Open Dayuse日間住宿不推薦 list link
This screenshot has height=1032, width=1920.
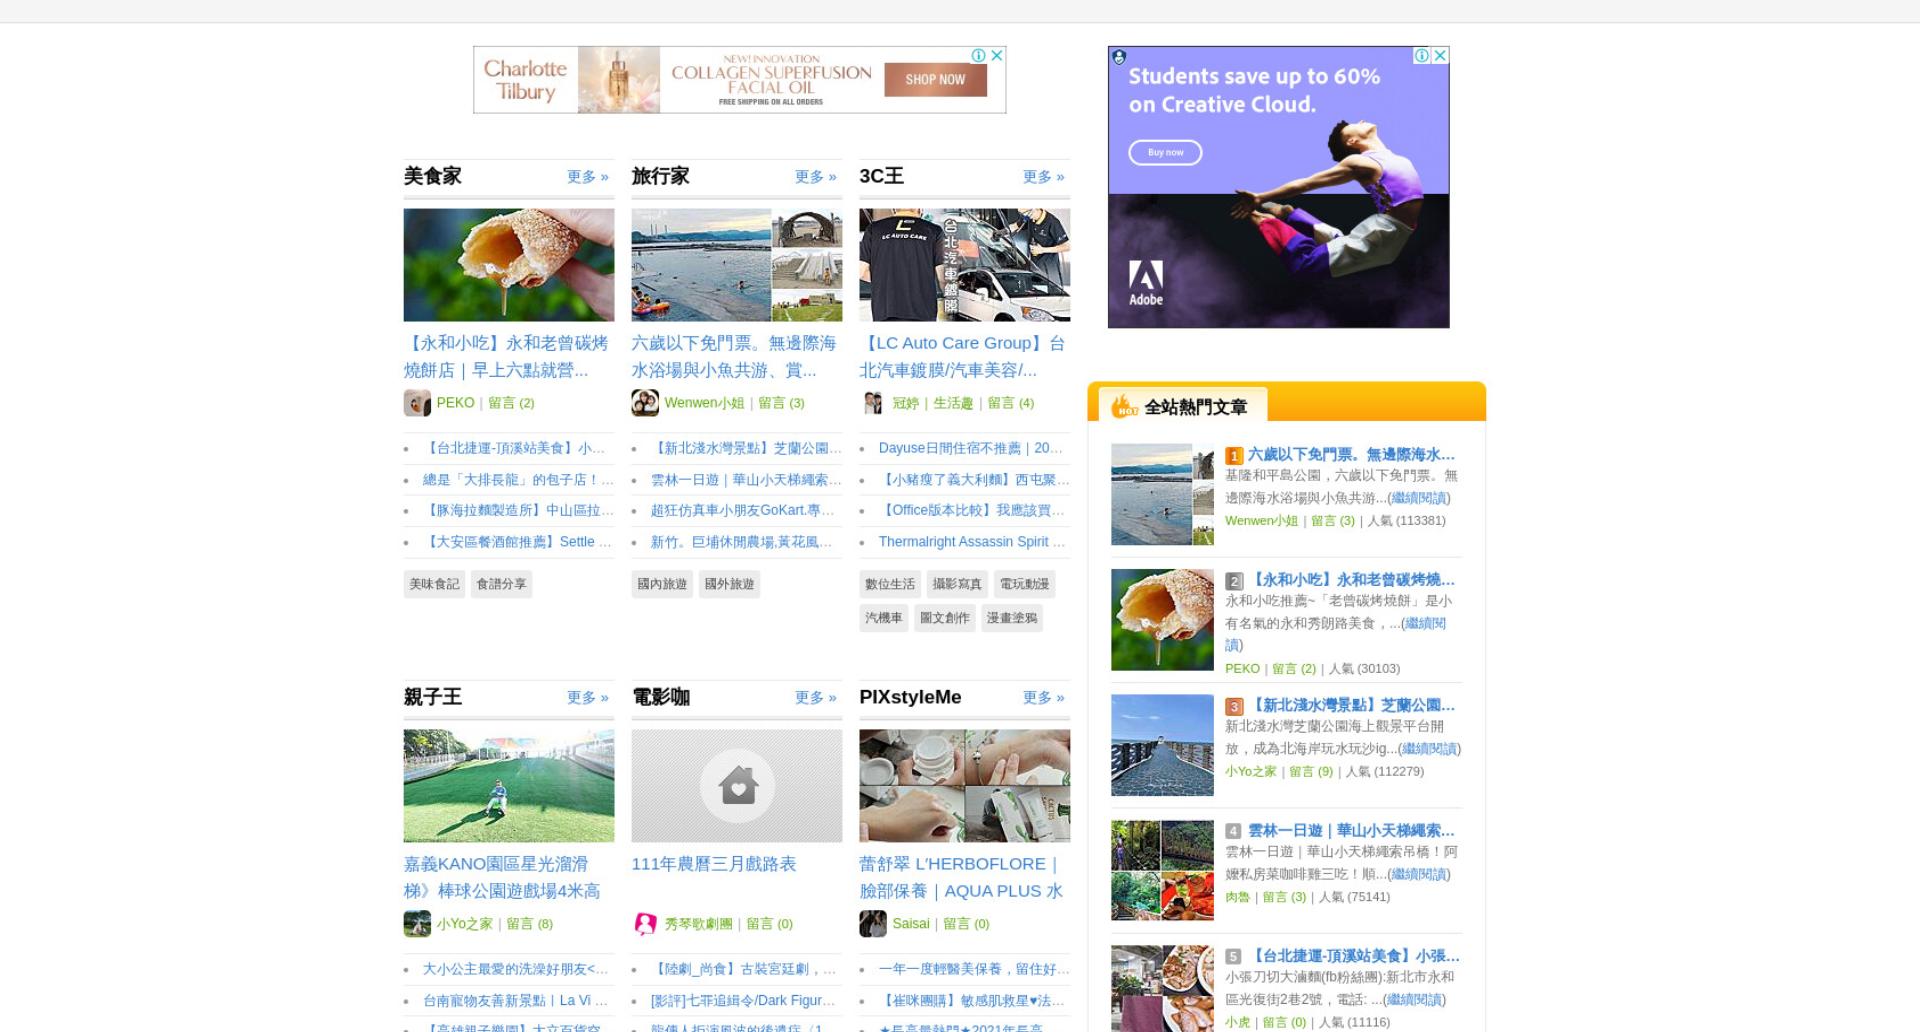(x=970, y=449)
